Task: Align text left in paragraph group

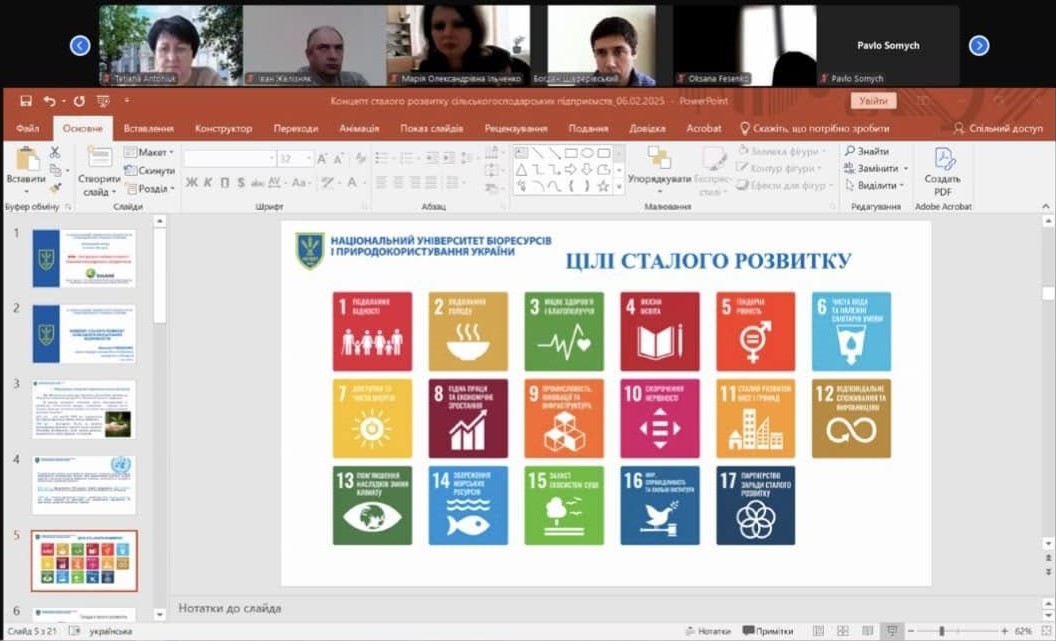Action: coord(382,182)
